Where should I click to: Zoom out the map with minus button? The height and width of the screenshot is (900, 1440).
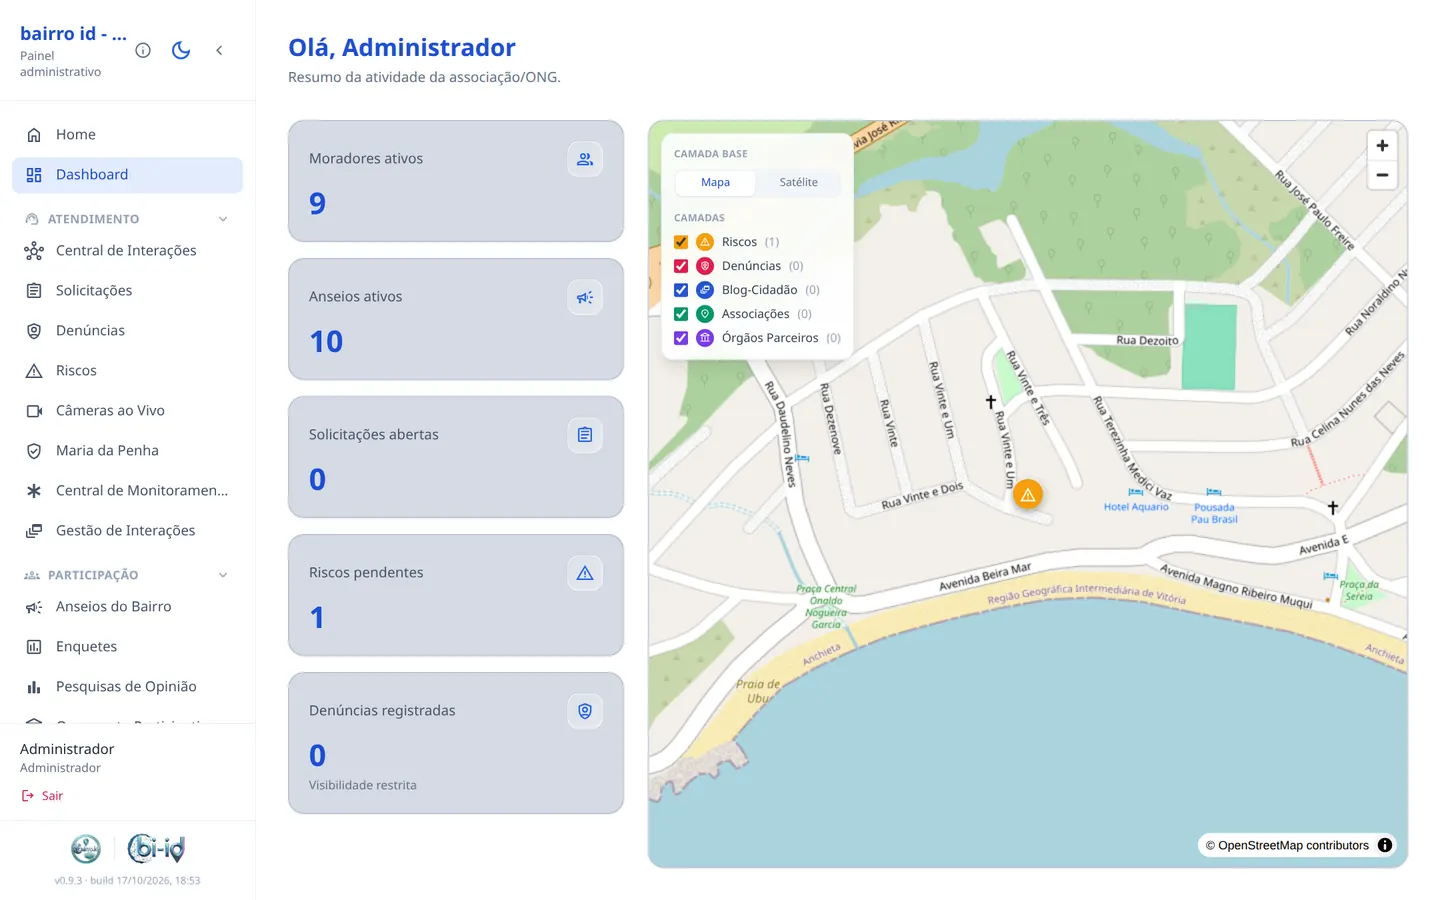click(1382, 175)
